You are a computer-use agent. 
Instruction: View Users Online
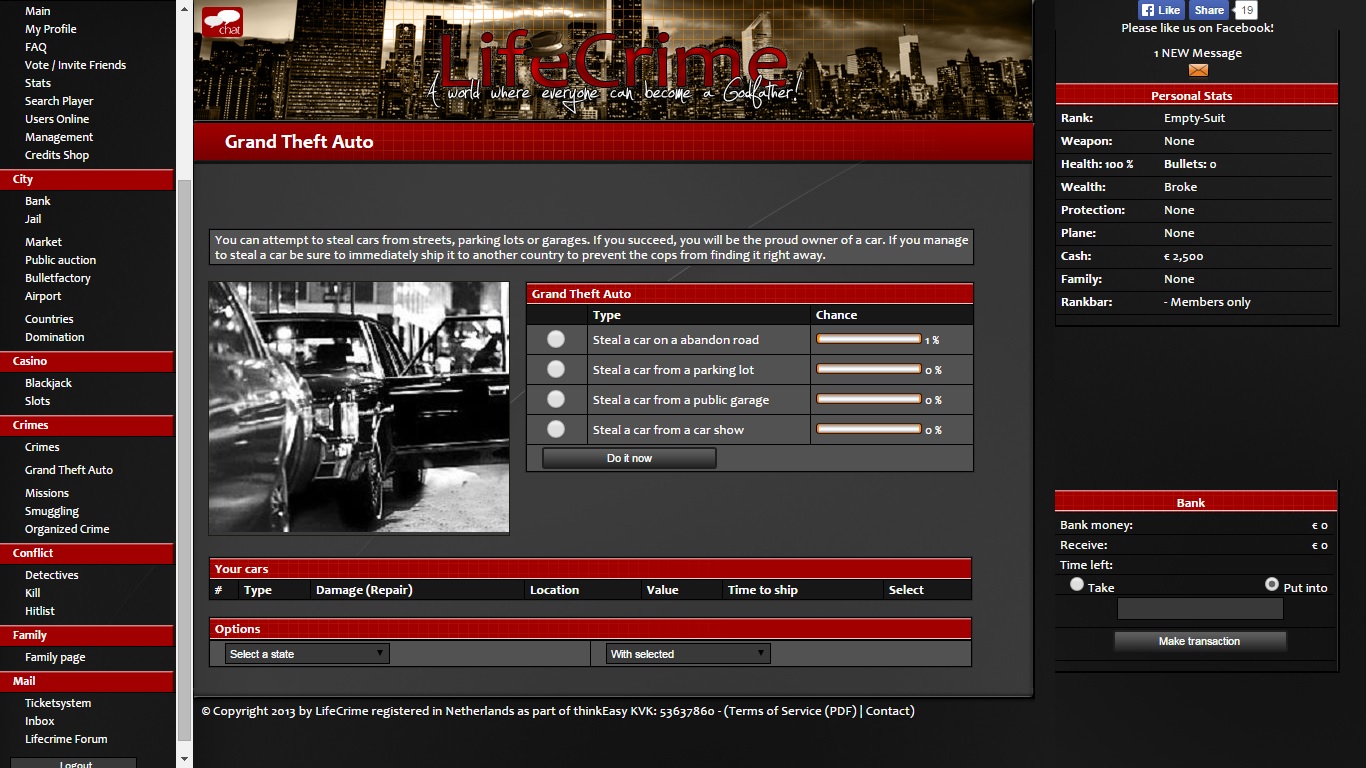click(57, 119)
